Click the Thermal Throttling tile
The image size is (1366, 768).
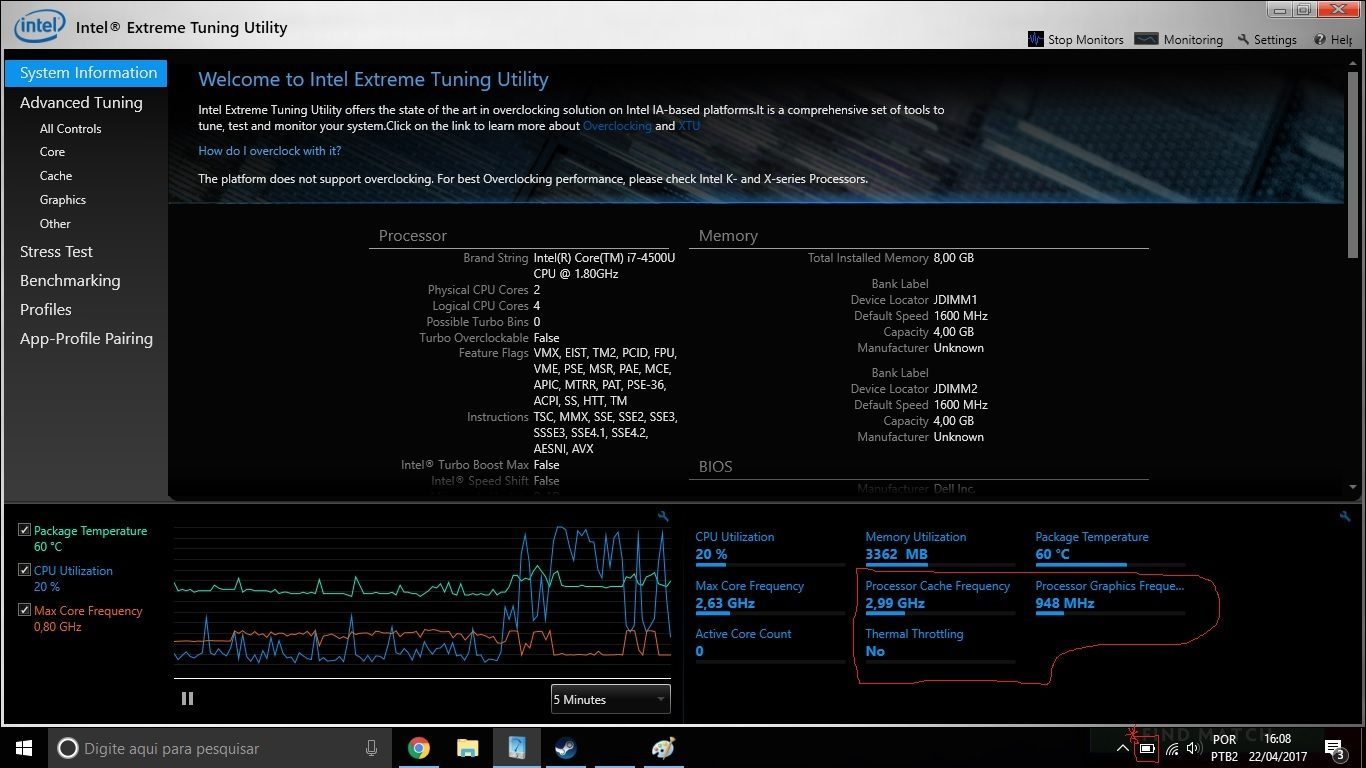point(940,644)
